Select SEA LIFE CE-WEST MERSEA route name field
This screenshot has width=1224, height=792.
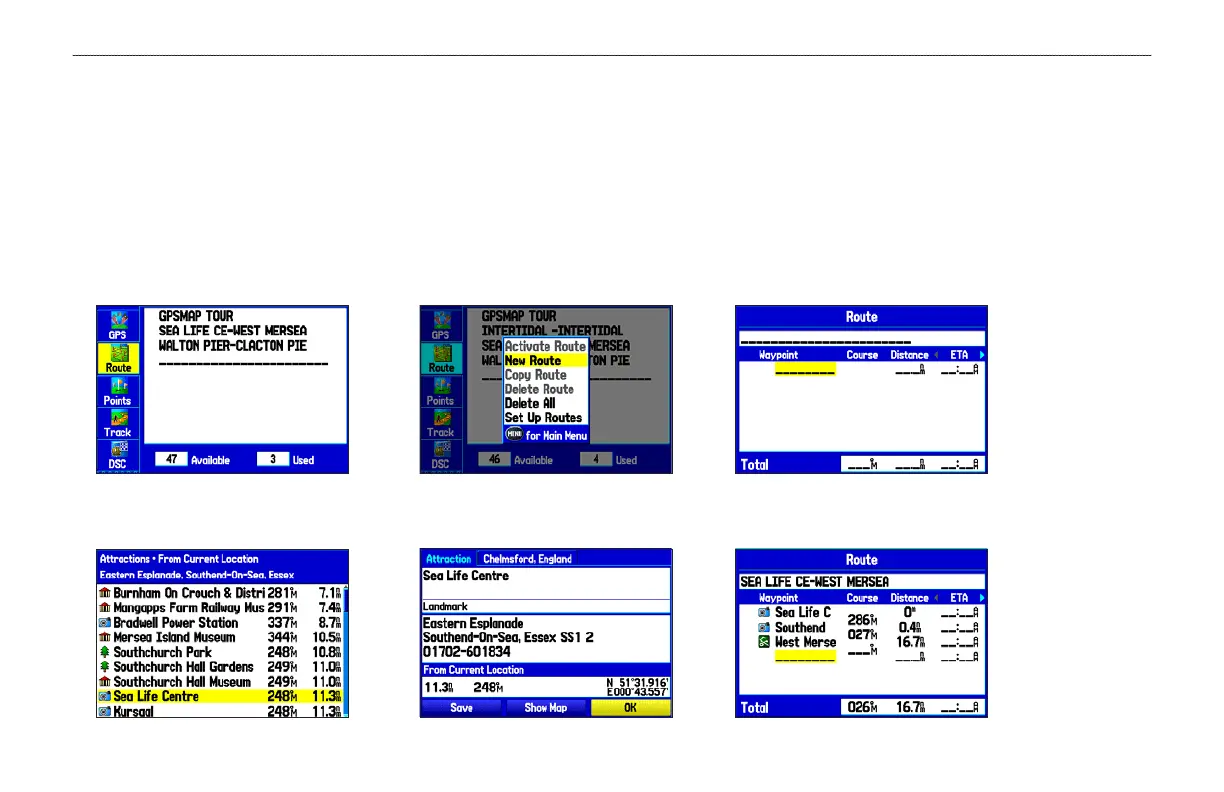(x=861, y=581)
